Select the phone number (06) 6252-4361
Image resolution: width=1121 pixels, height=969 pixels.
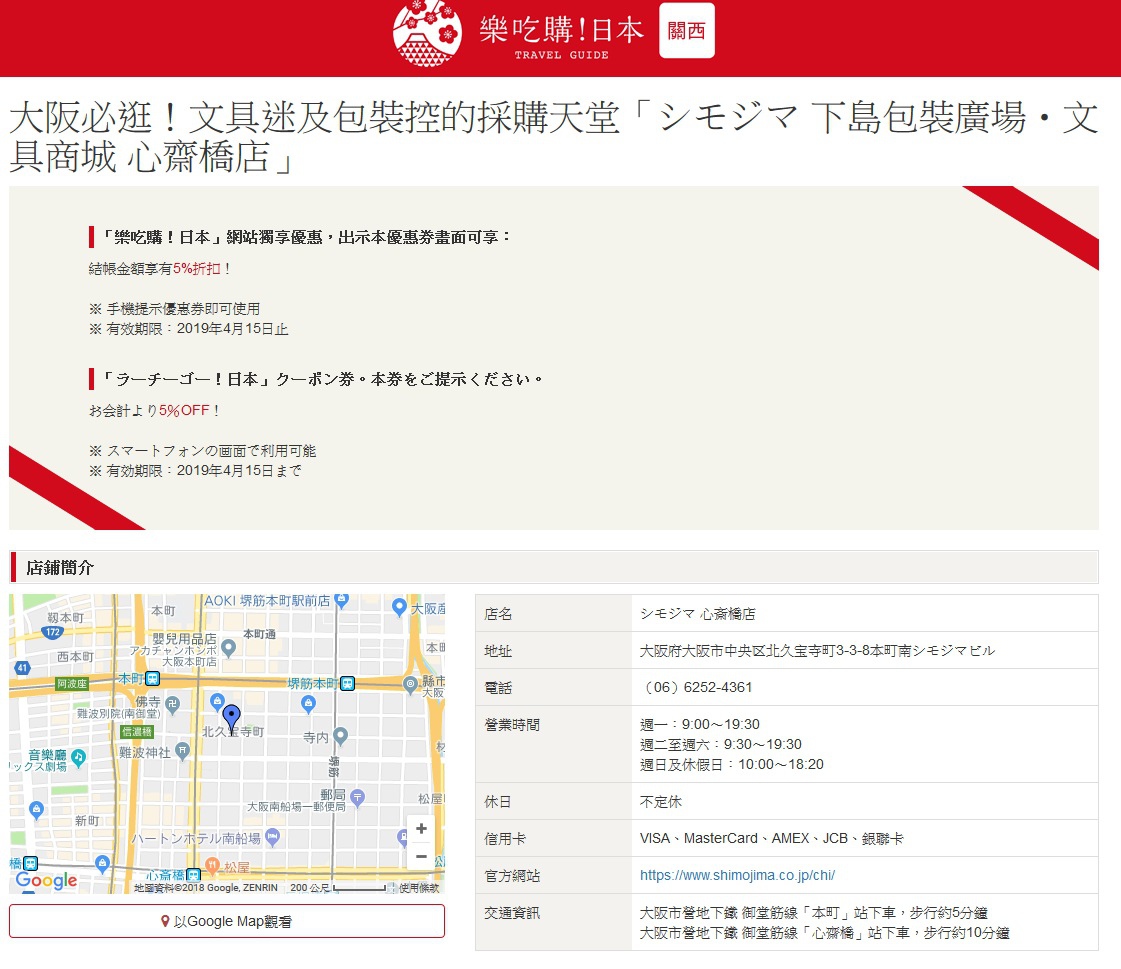tap(698, 687)
